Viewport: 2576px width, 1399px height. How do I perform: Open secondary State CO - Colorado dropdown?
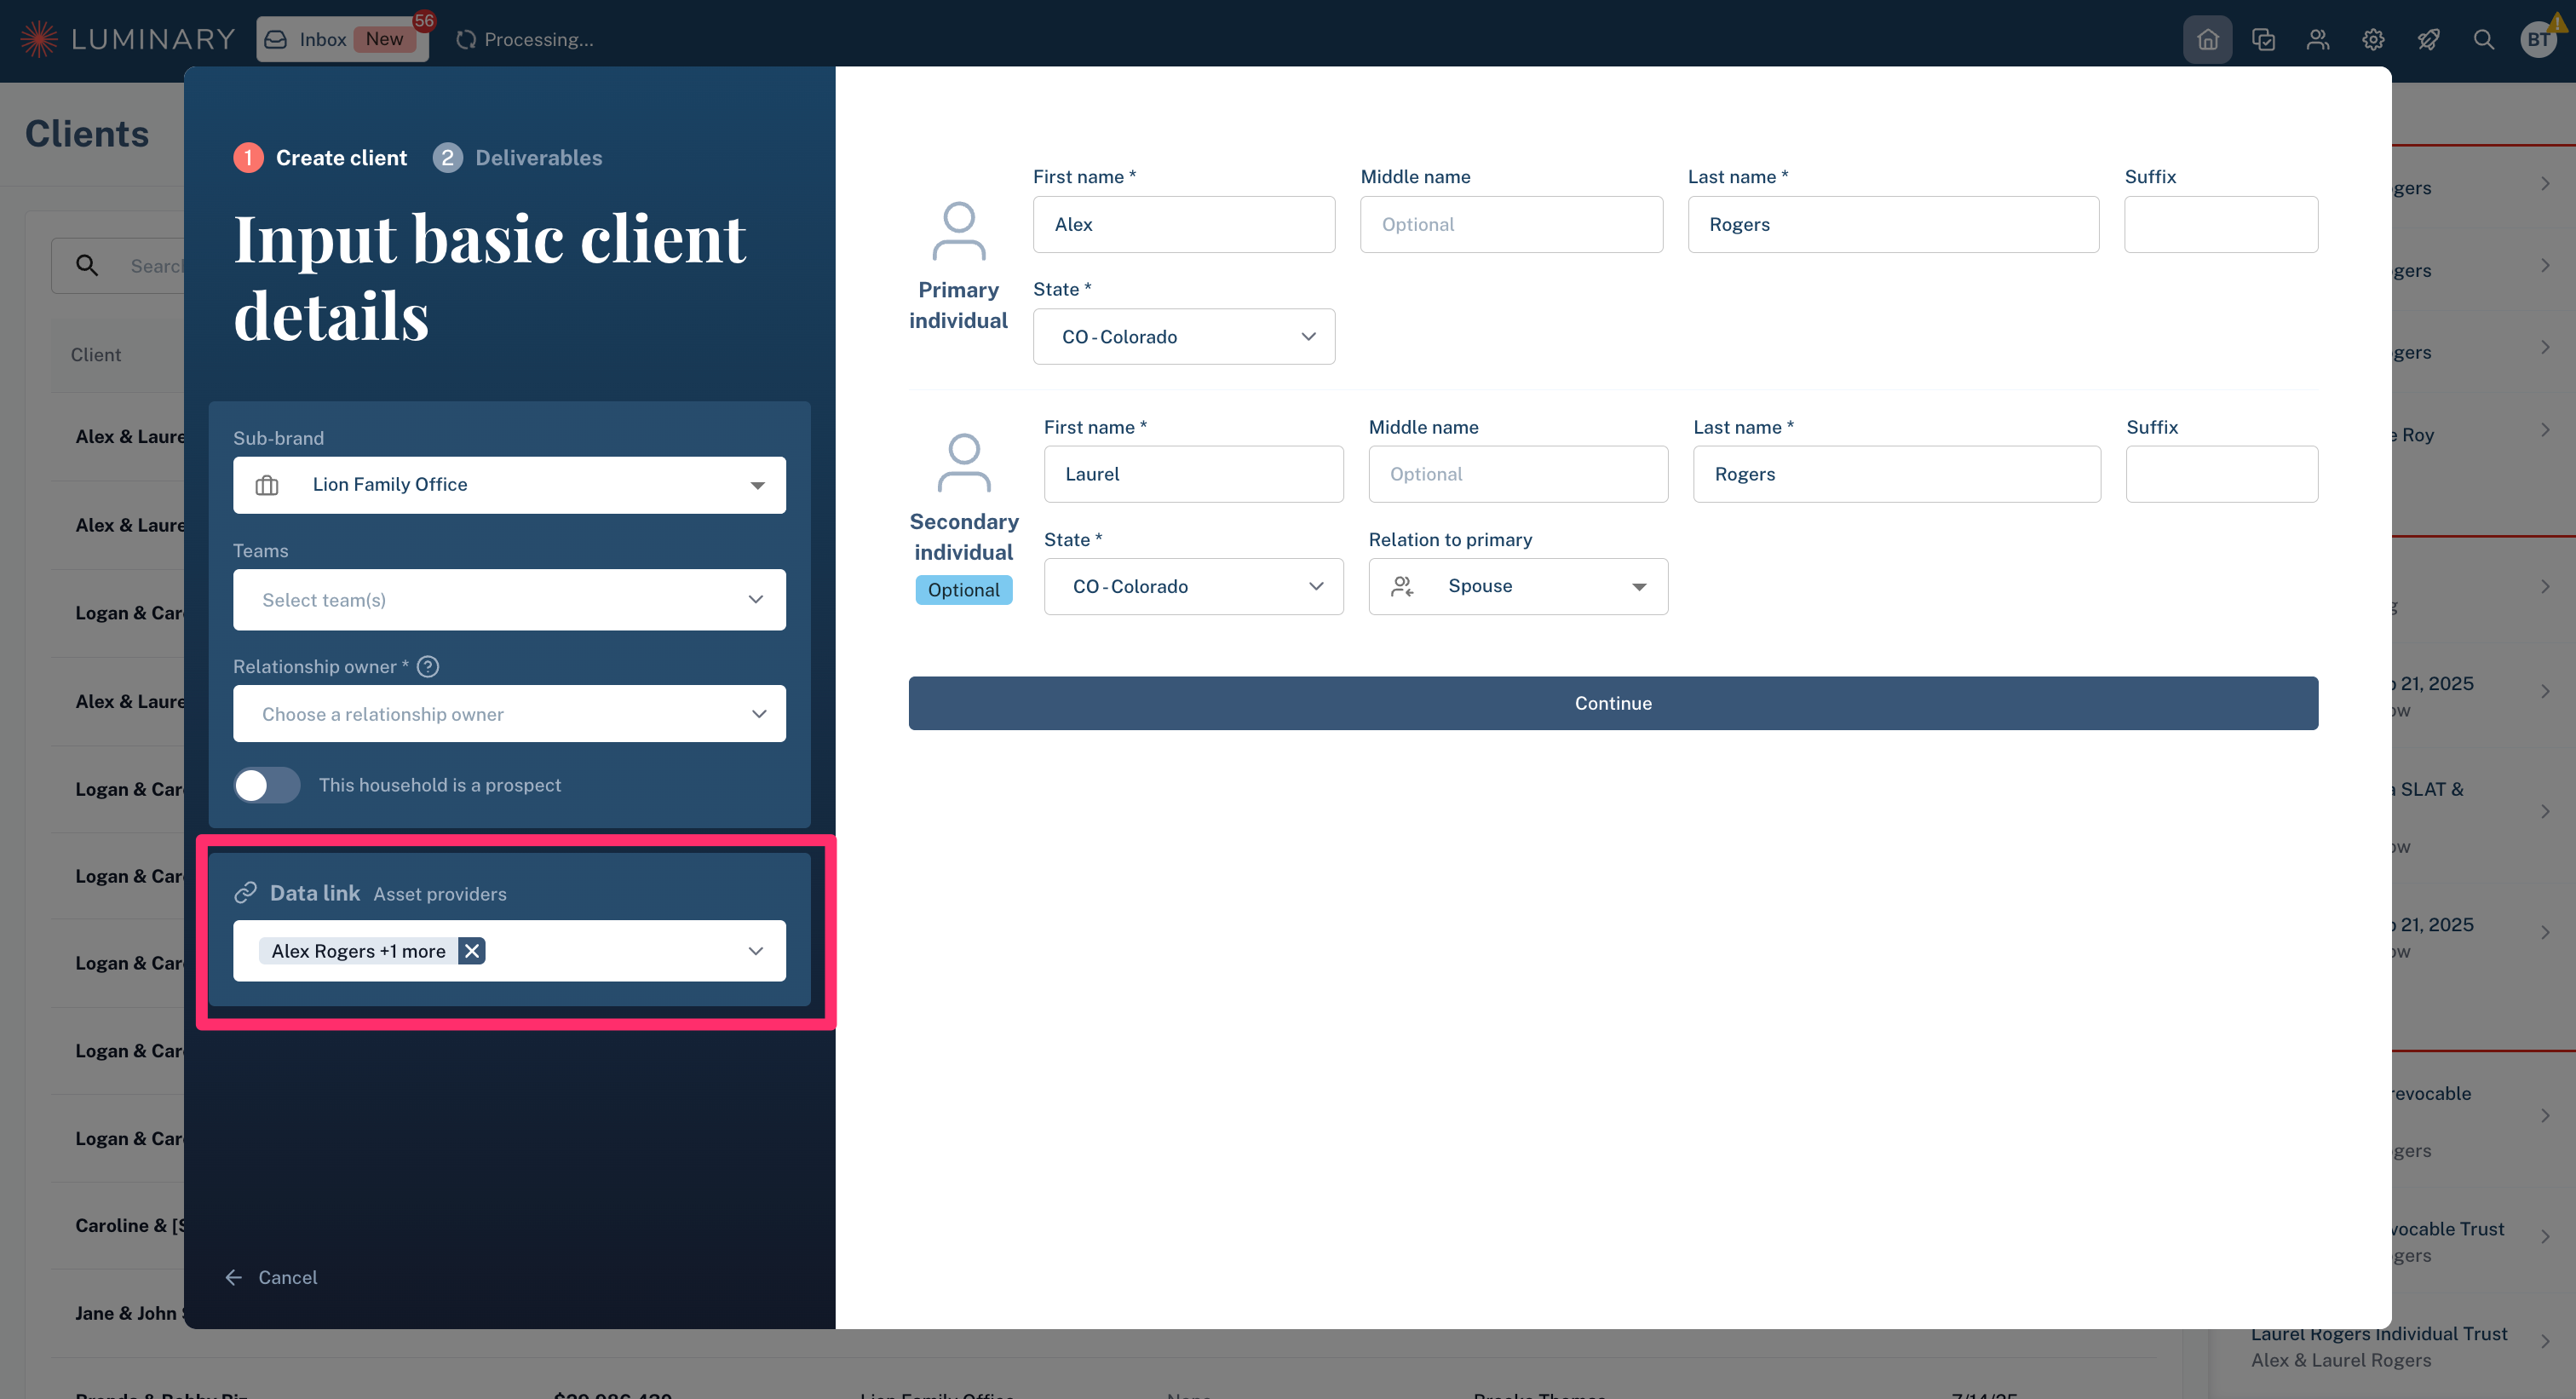click(1193, 587)
